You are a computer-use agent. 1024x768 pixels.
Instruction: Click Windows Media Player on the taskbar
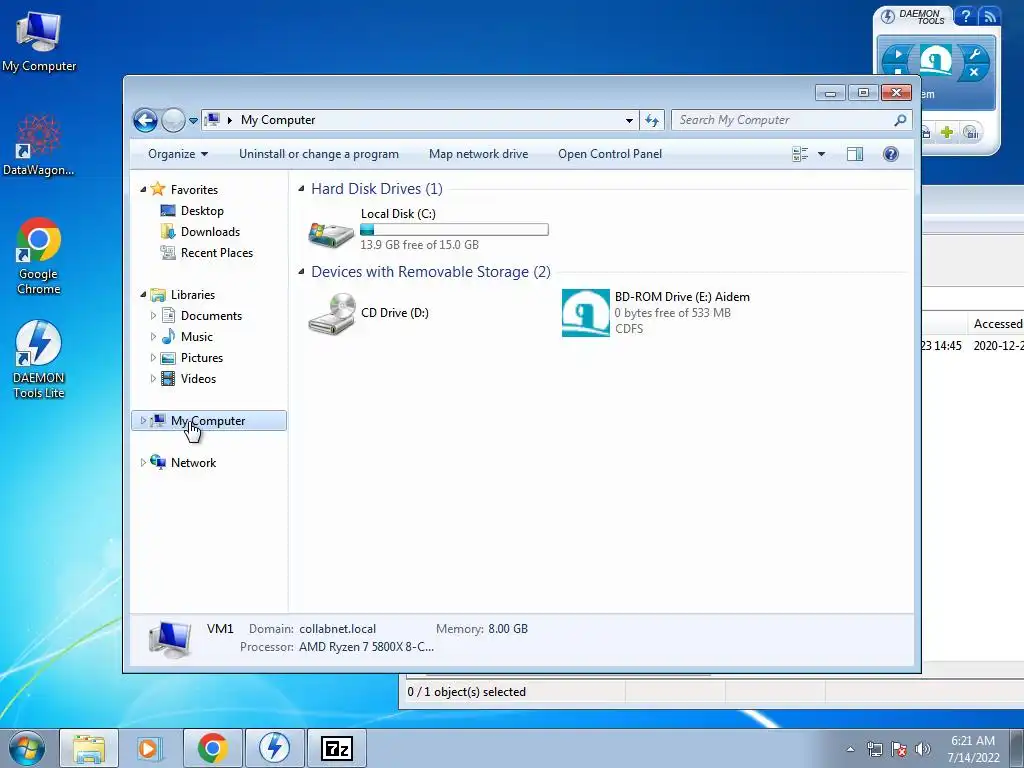(x=148, y=748)
